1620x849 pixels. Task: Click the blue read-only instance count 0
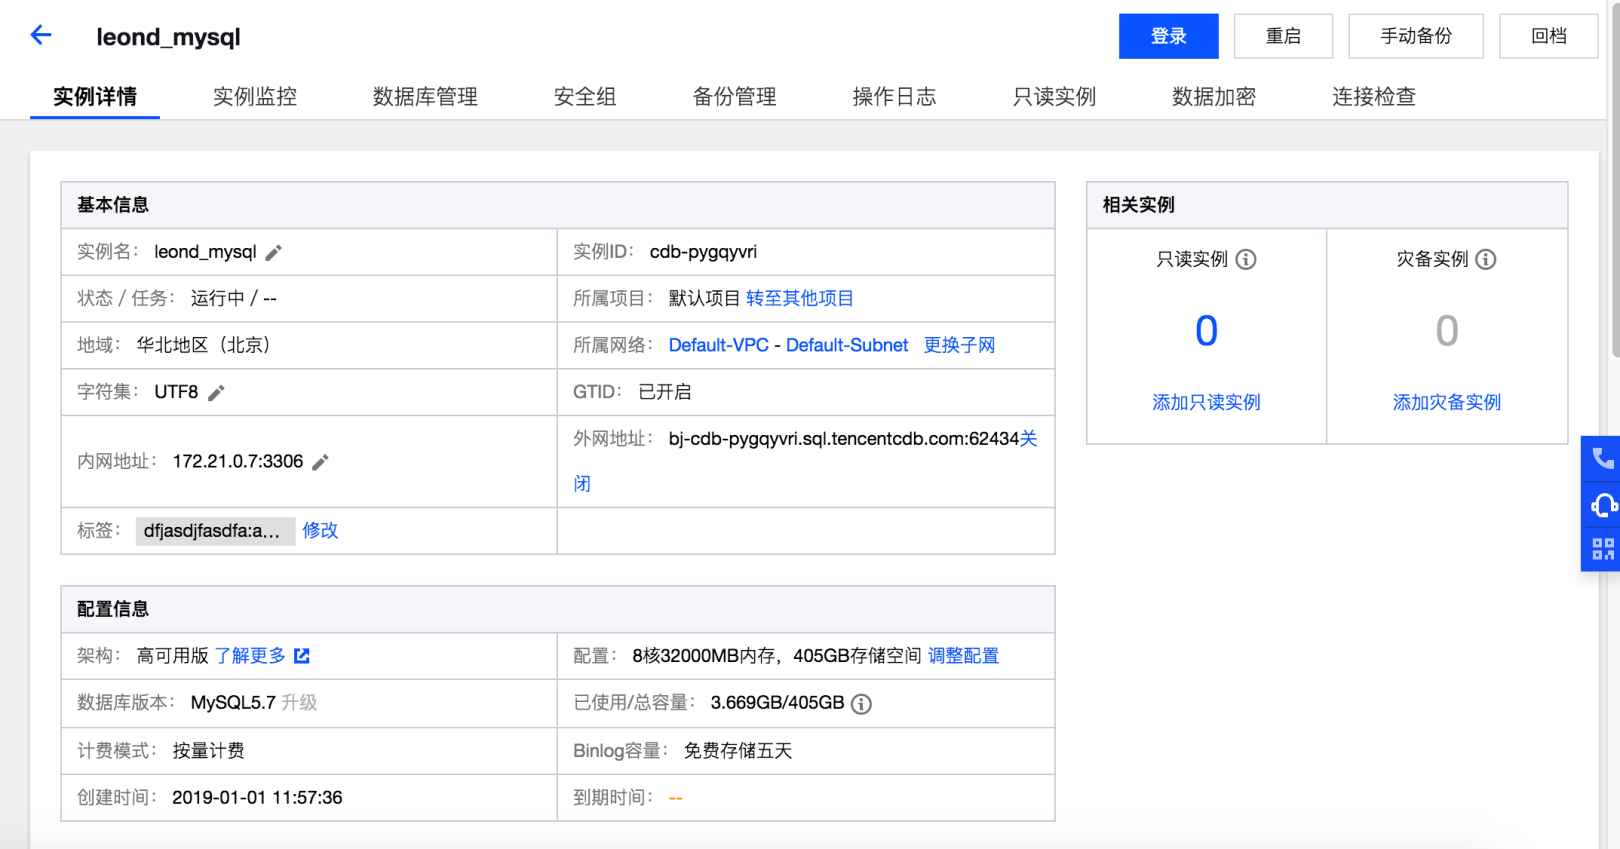click(1207, 331)
